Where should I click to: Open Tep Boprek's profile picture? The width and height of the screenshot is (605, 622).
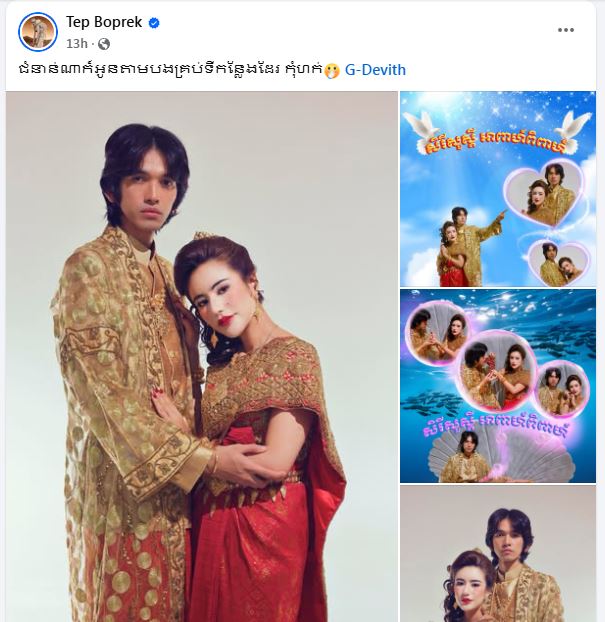click(x=38, y=32)
